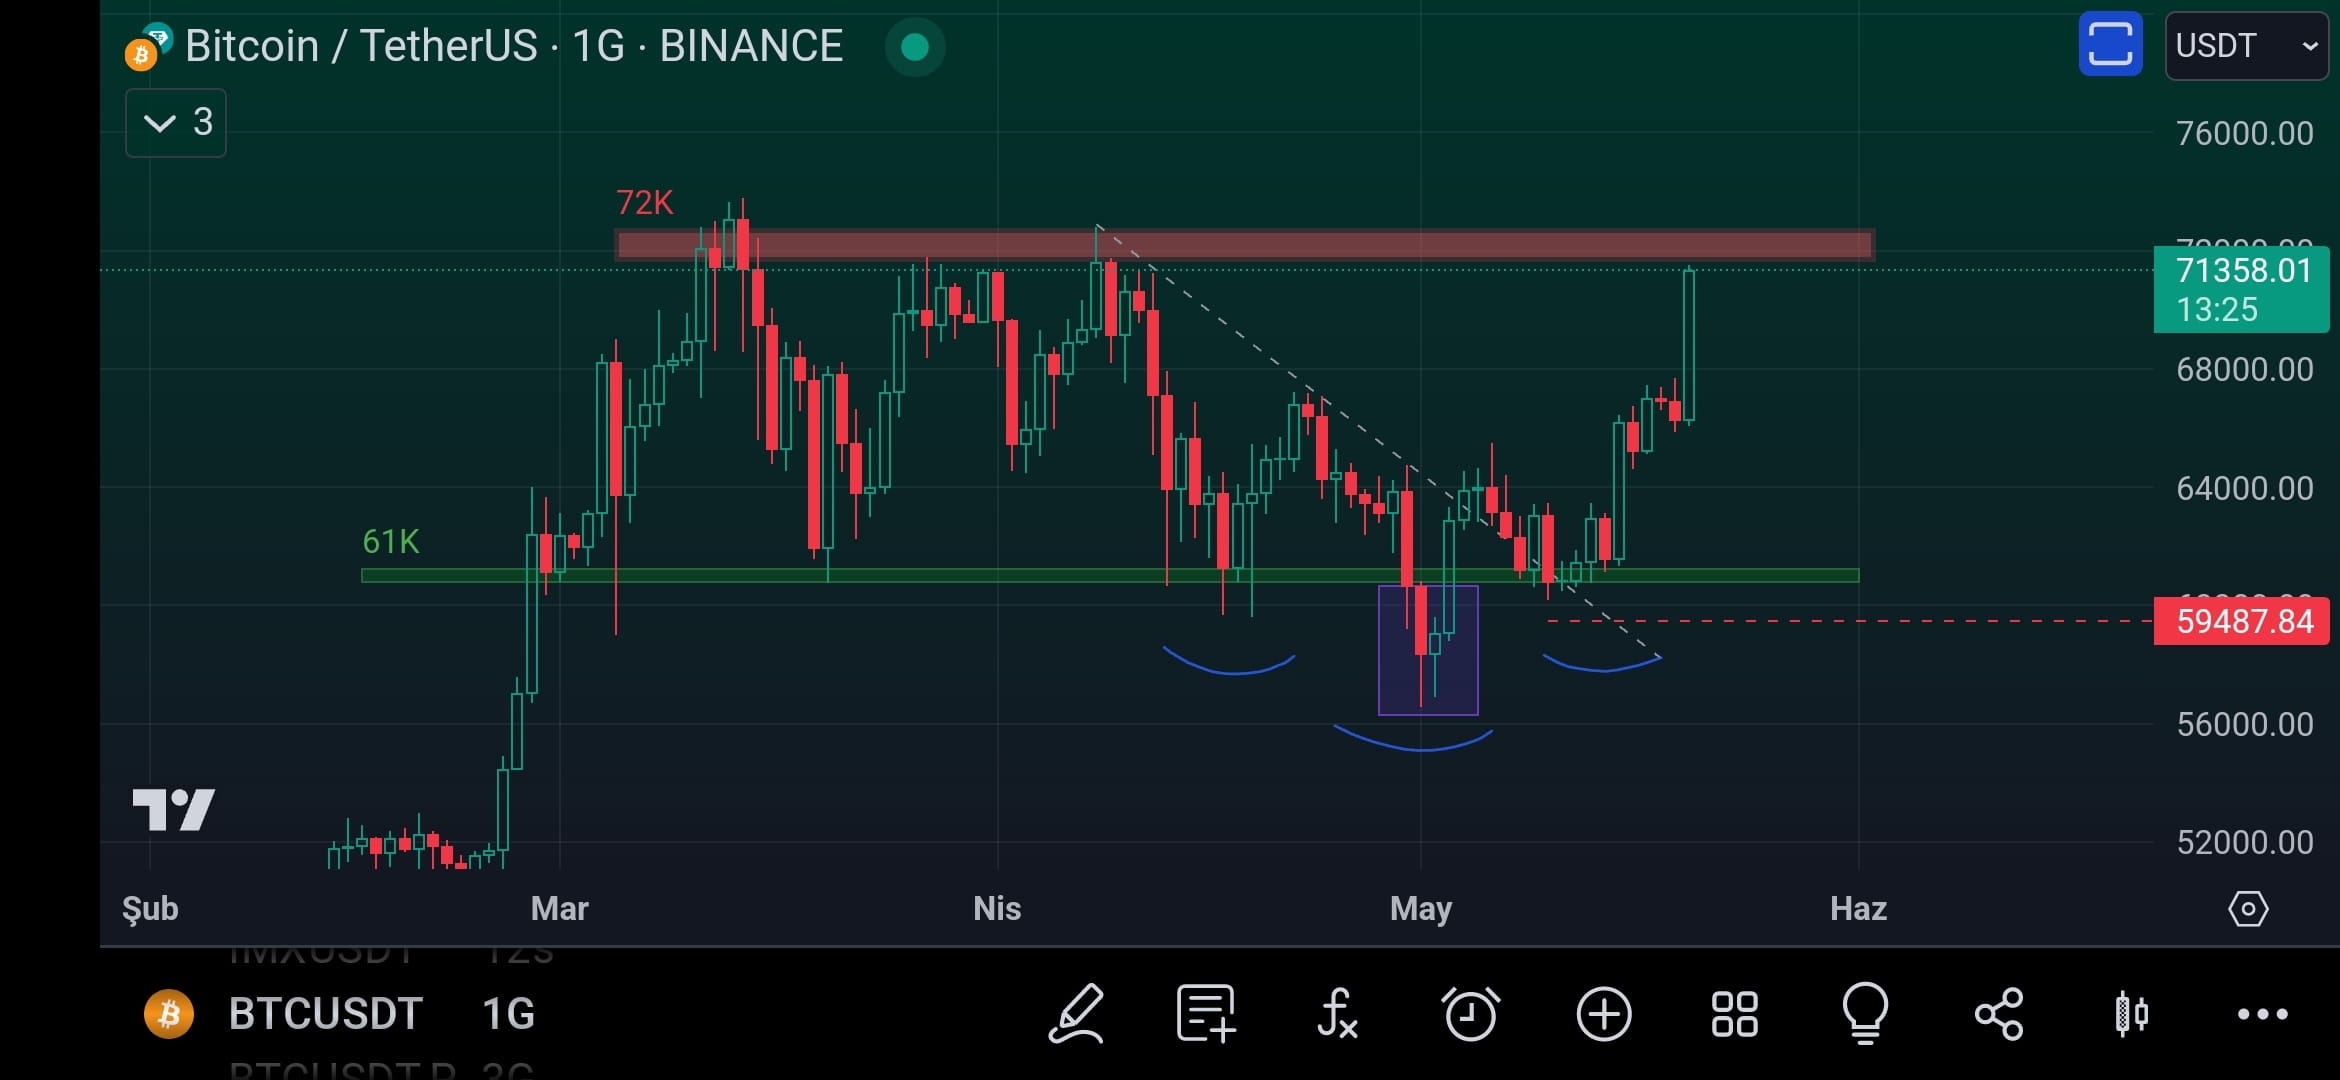Click the 76000.00 price scale value
The height and width of the screenshot is (1080, 2340).
coord(2245,134)
